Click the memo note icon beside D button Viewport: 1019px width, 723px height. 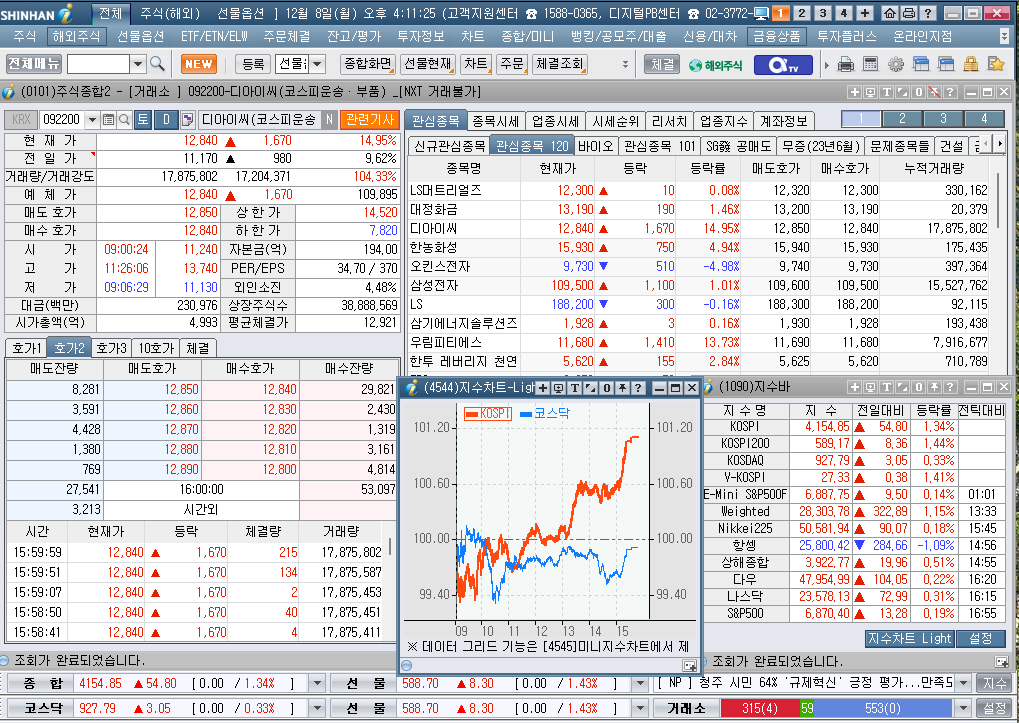(188, 120)
